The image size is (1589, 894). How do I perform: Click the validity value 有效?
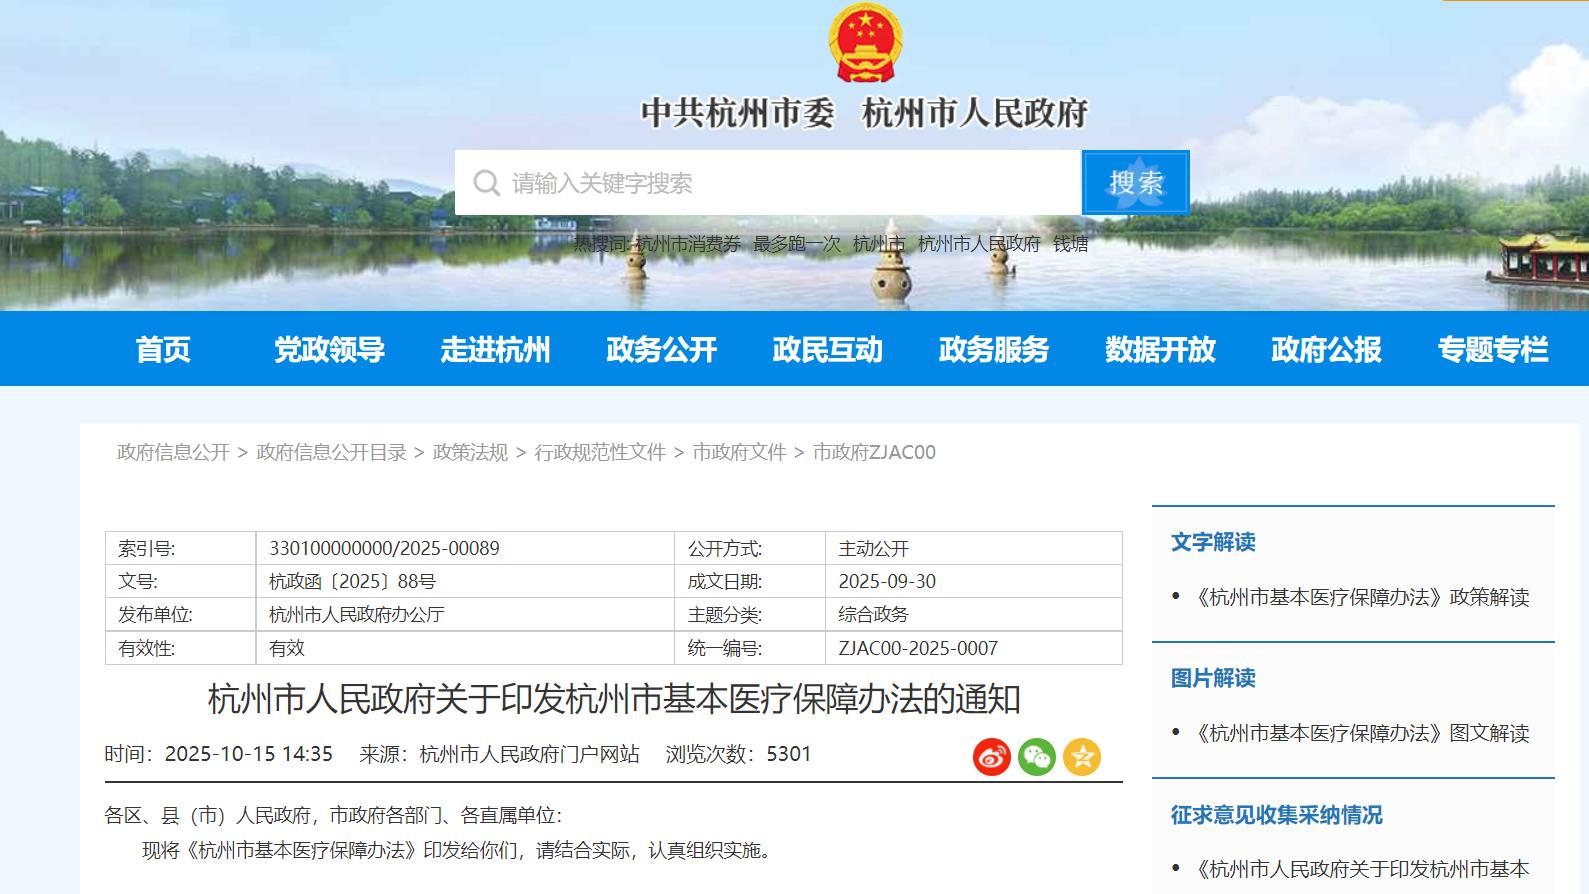pyautogui.click(x=287, y=648)
